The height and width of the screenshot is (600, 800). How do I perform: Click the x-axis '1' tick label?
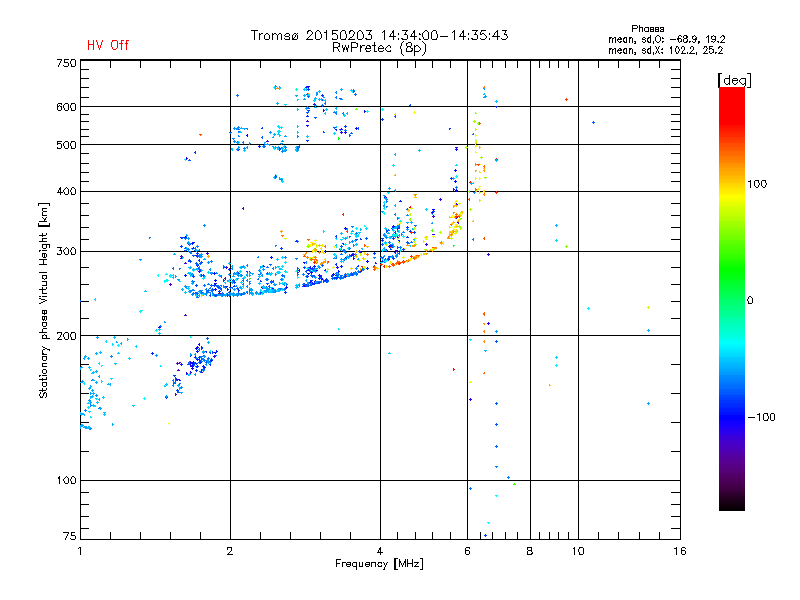(80, 551)
